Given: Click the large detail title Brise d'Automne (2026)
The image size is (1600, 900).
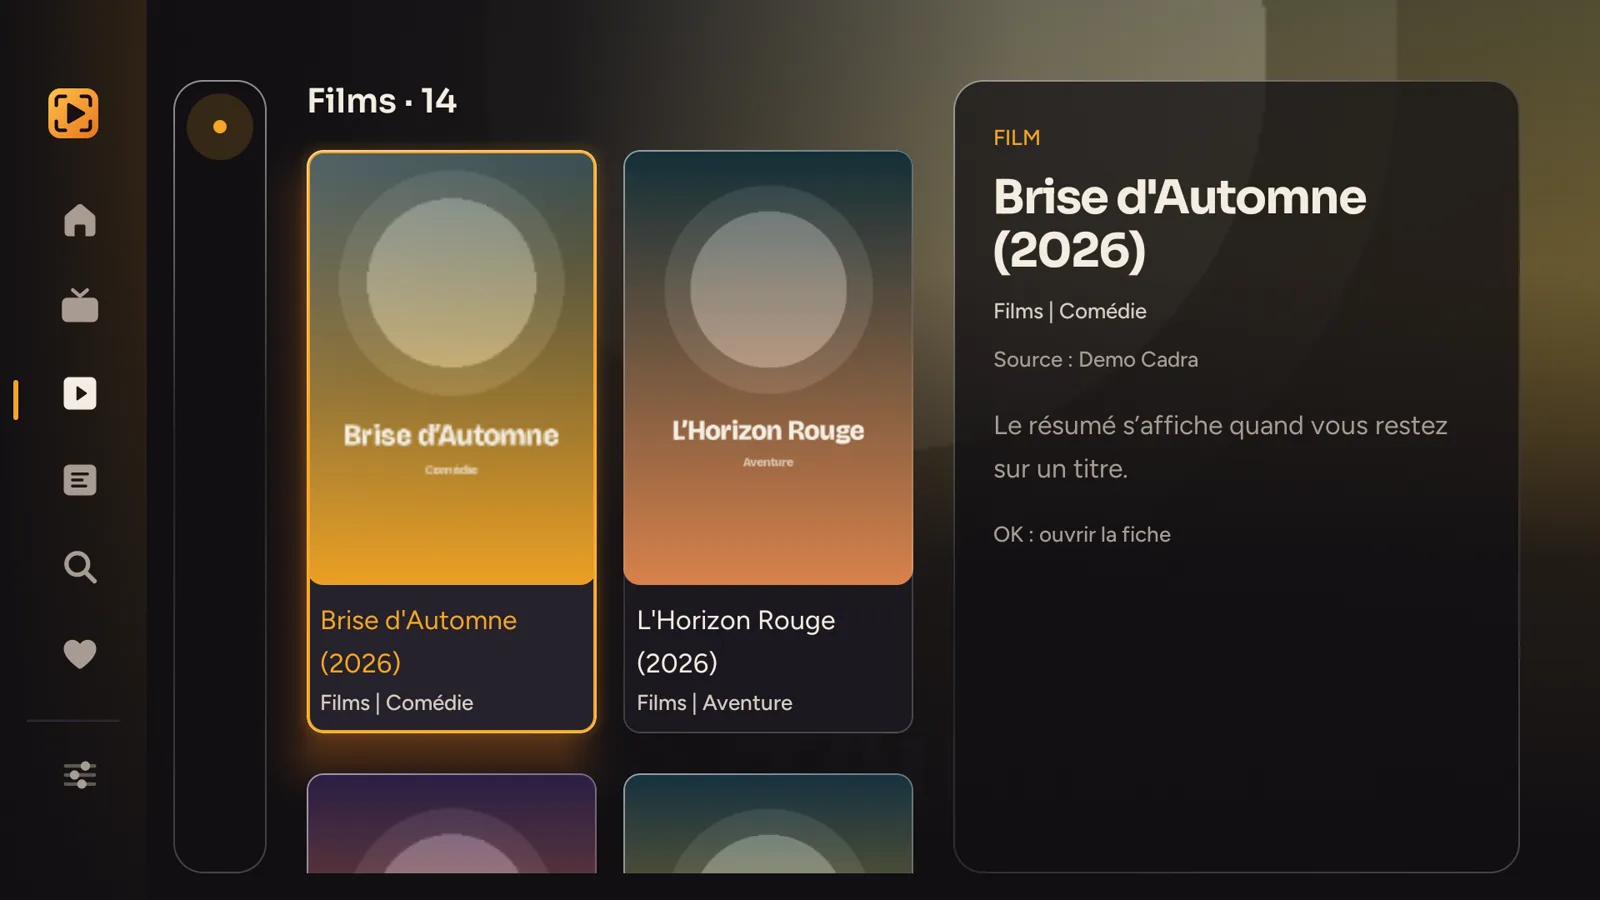Looking at the screenshot, I should click(1180, 223).
